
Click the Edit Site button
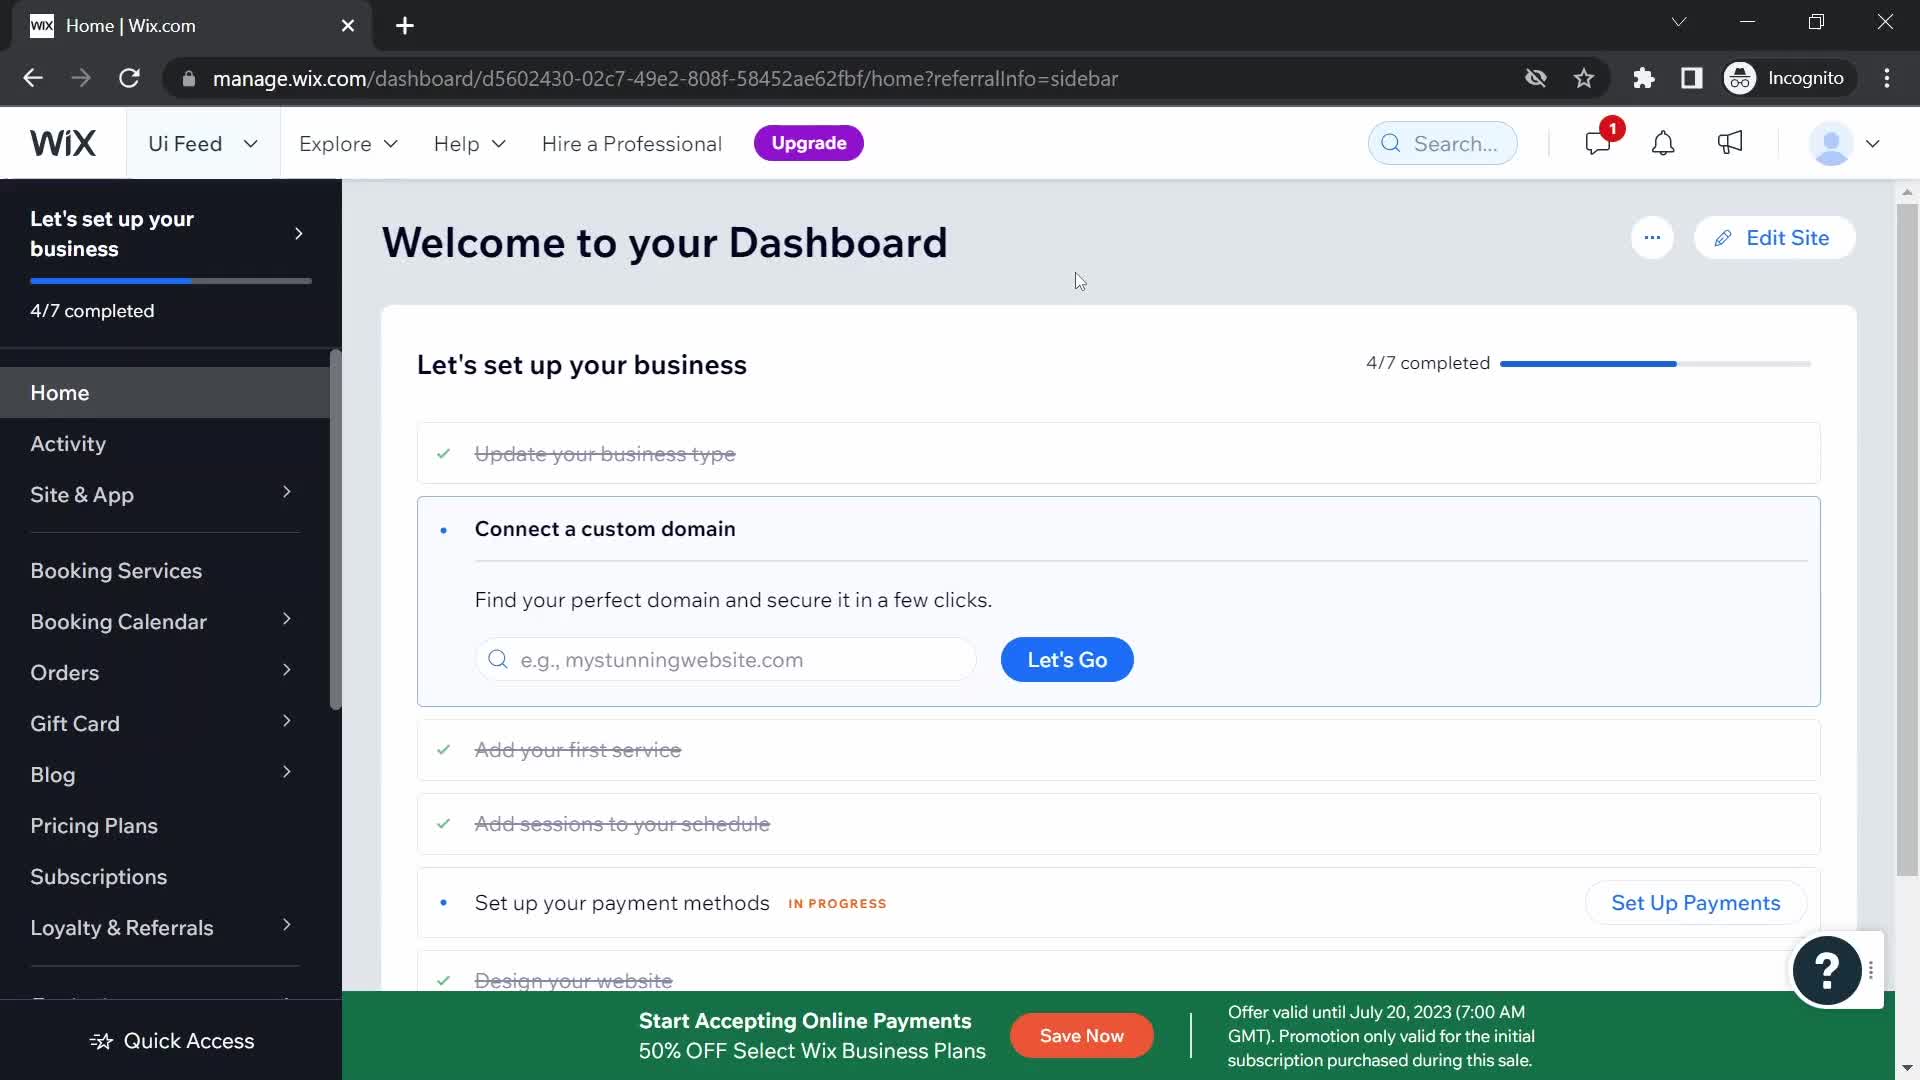(x=1774, y=238)
